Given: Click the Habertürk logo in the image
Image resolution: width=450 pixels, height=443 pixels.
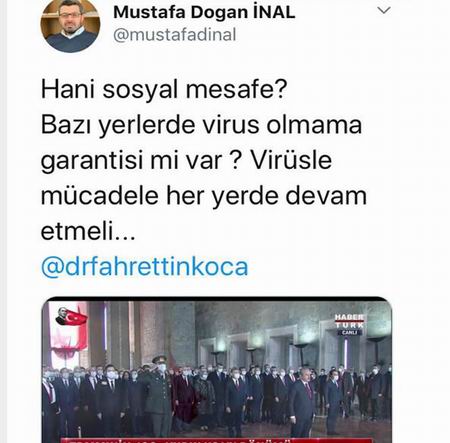Looking at the screenshot, I should (349, 321).
